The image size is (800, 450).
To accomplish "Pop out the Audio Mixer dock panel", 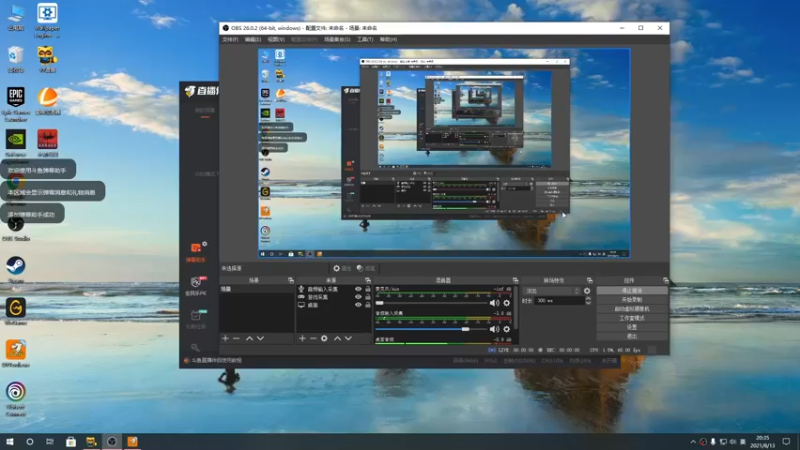I will point(515,280).
